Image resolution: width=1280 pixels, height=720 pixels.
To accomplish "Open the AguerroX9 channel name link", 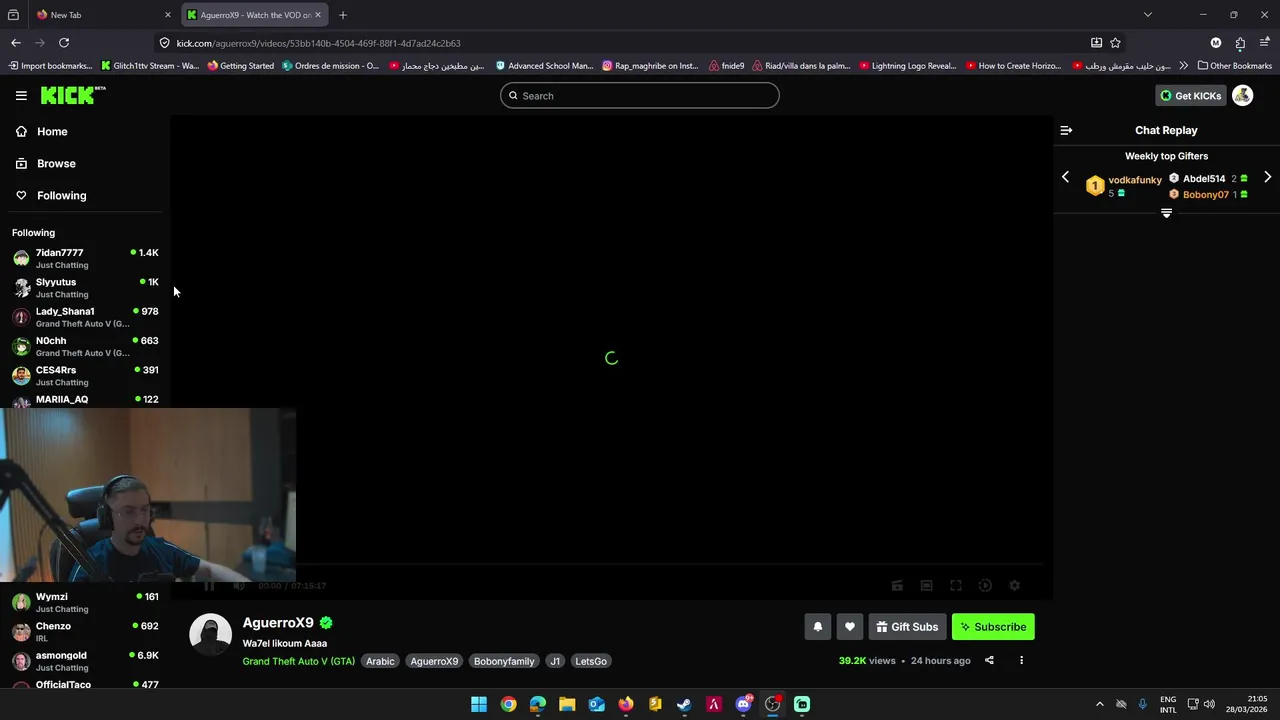I will [x=278, y=623].
